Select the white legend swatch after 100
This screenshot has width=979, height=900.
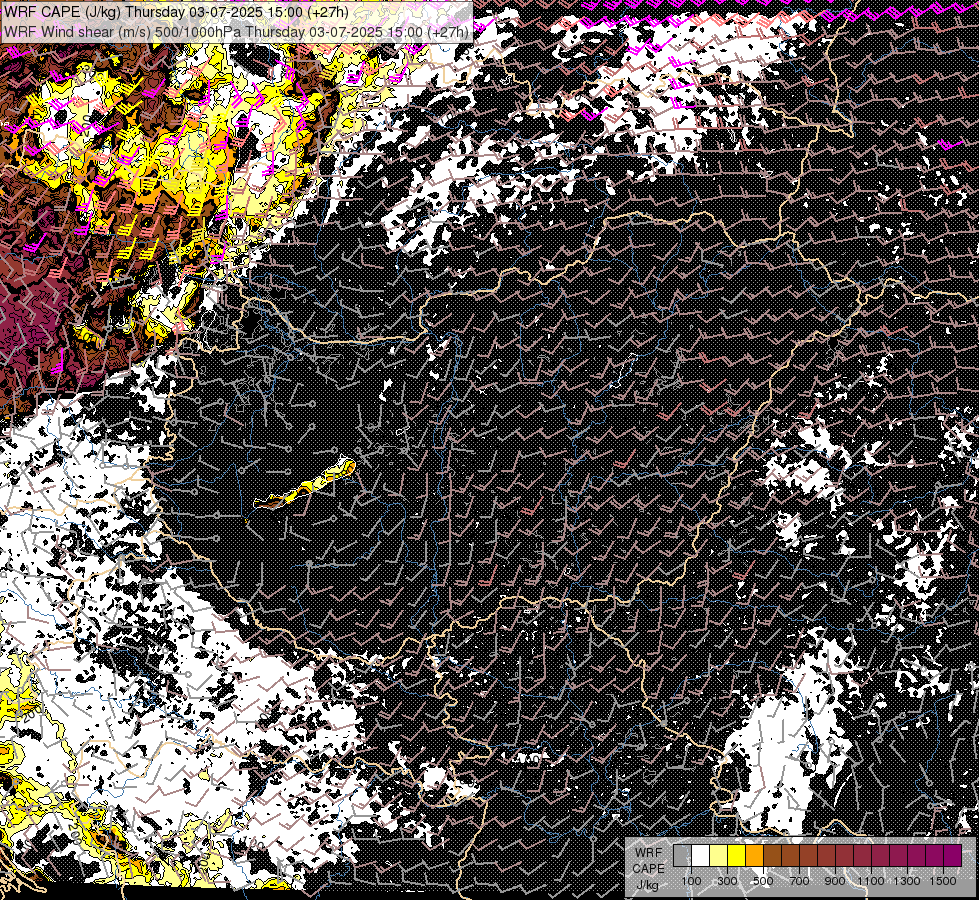click(701, 856)
